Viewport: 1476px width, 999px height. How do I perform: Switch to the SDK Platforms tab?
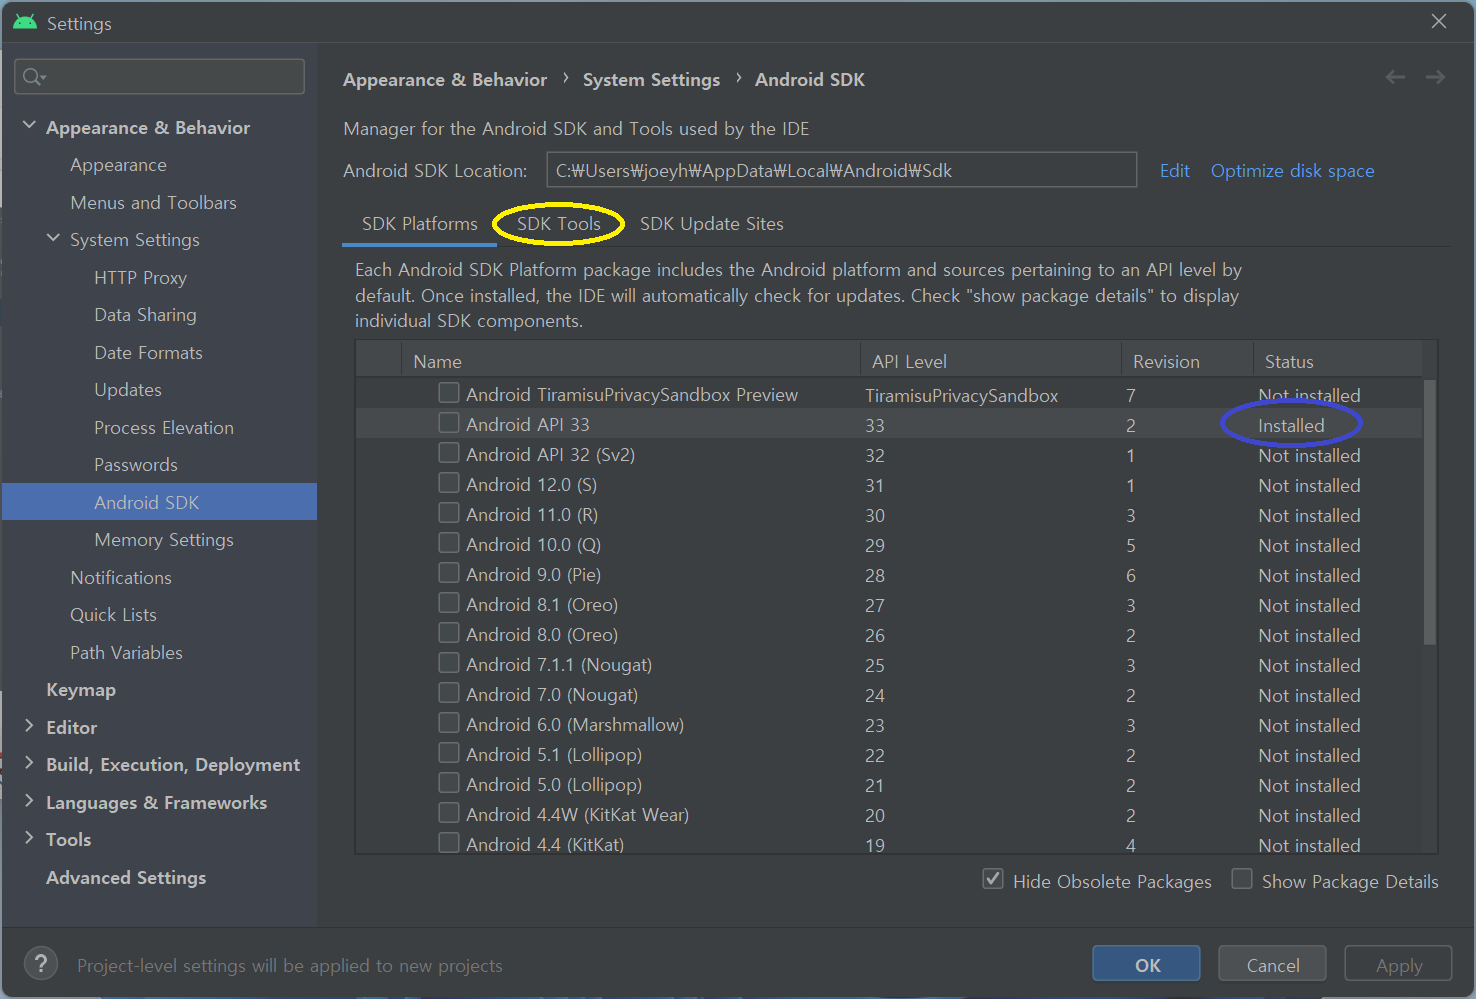coord(420,224)
